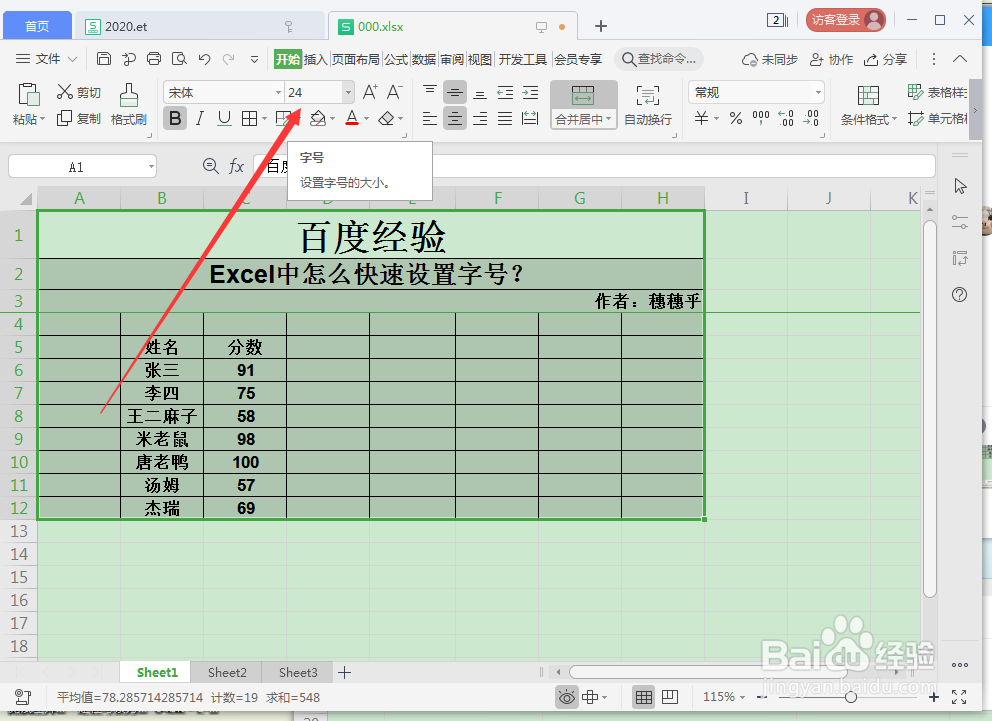Open the 公式 ribbon tab
This screenshot has height=721, width=992.
[396, 59]
